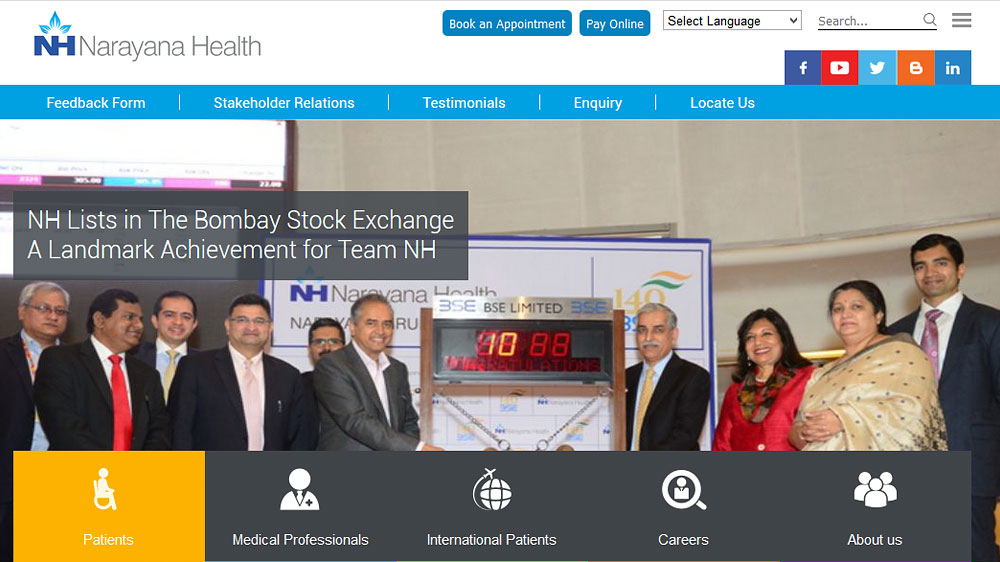Open the Feedback Form menu item
The width and height of the screenshot is (1000, 562).
point(96,103)
